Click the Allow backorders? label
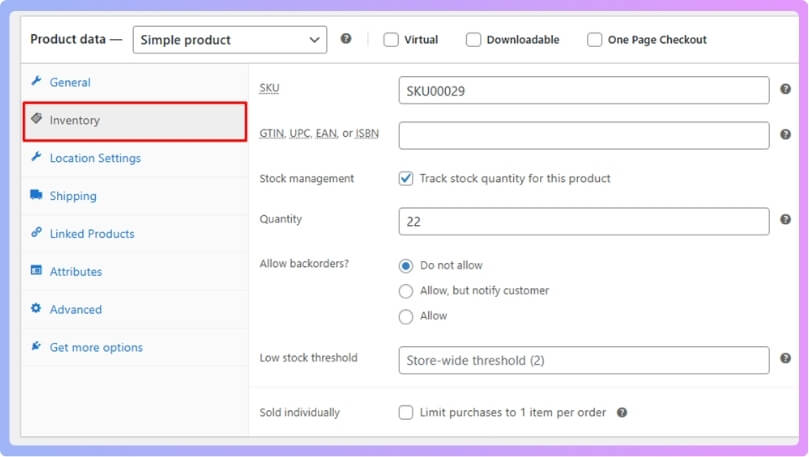The width and height of the screenshot is (809, 457). (x=304, y=264)
